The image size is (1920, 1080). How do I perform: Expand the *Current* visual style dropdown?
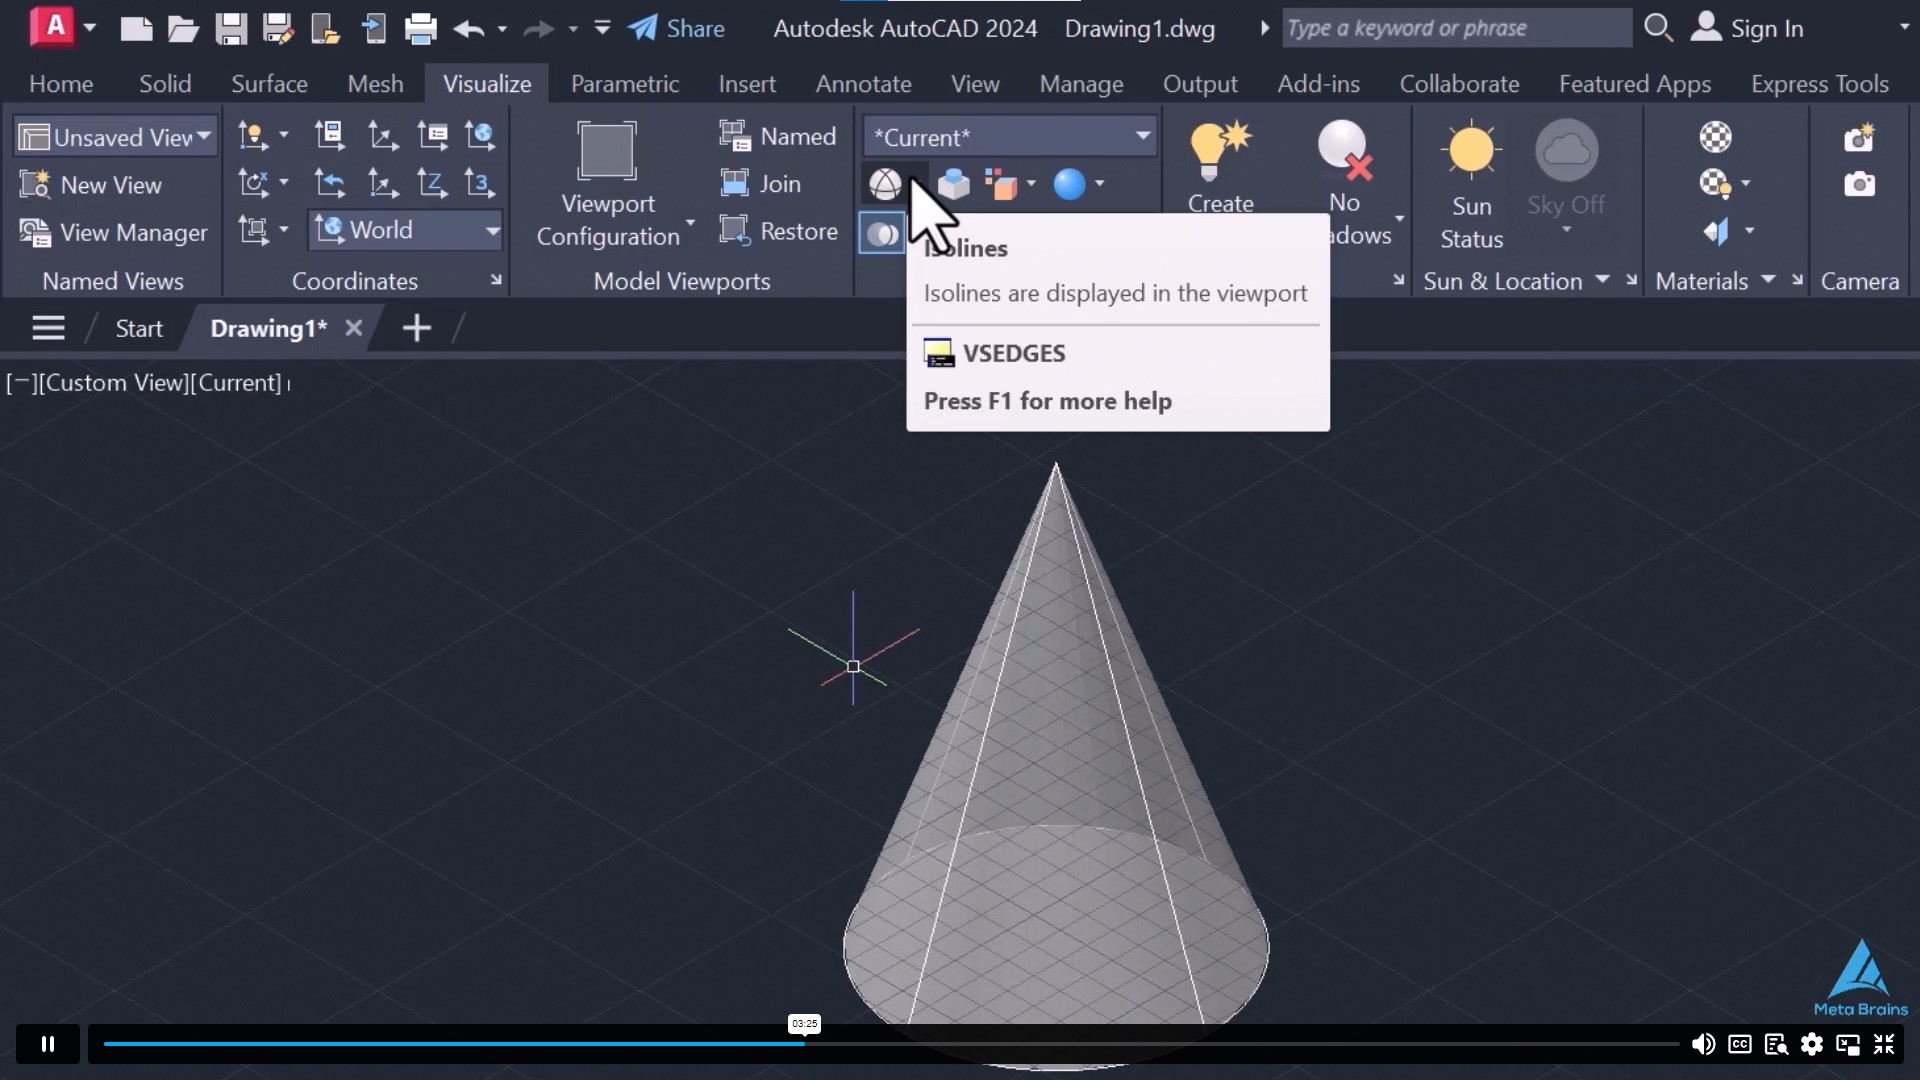1140,136
